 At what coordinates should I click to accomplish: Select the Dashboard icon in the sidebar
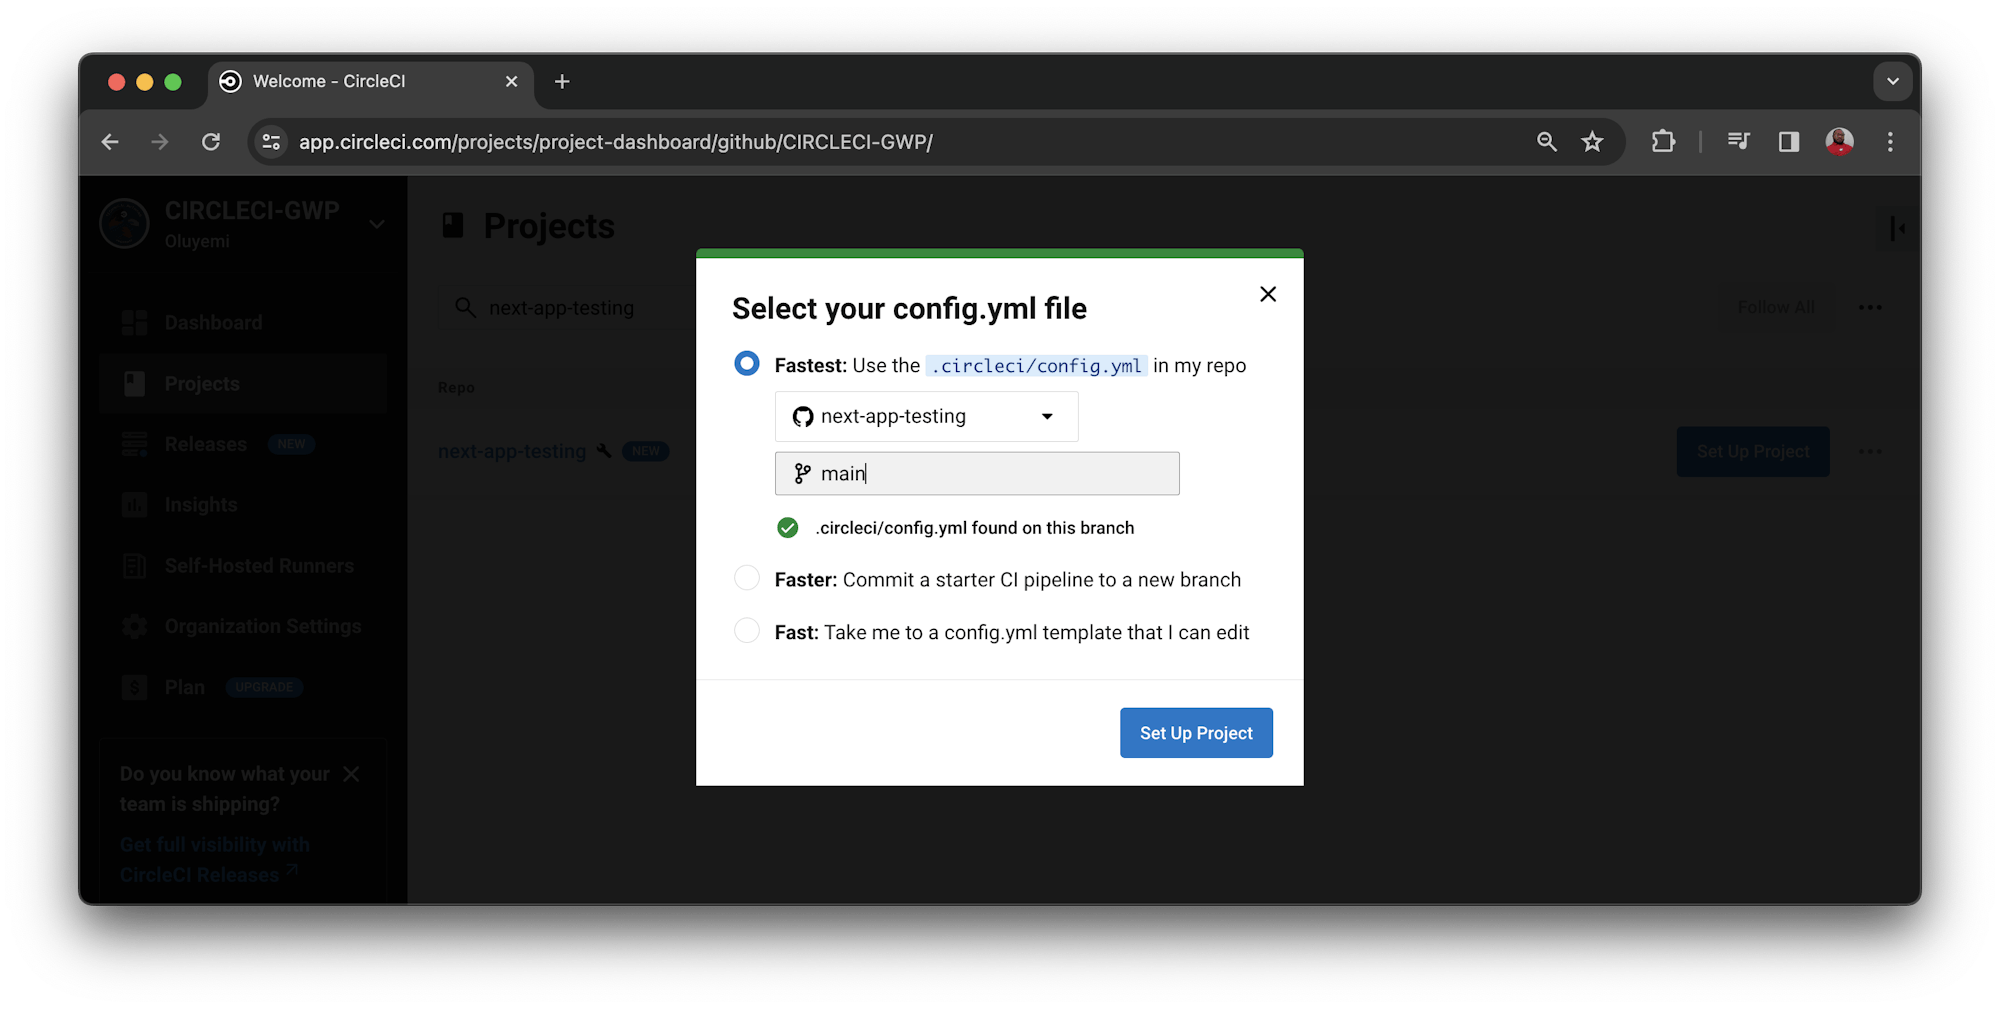pyautogui.click(x=135, y=322)
